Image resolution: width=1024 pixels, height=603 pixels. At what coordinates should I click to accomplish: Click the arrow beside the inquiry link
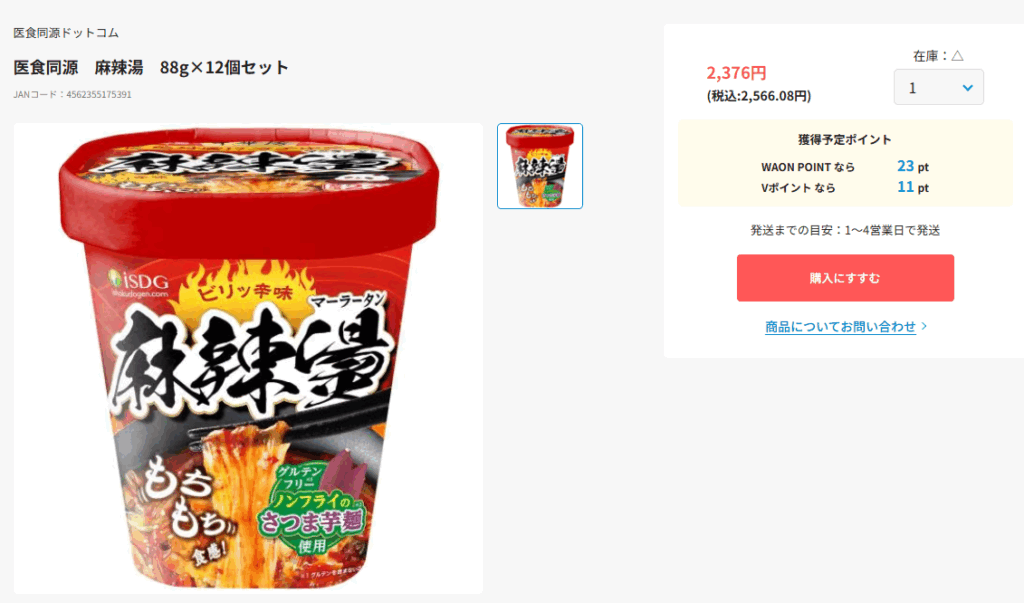point(924,325)
